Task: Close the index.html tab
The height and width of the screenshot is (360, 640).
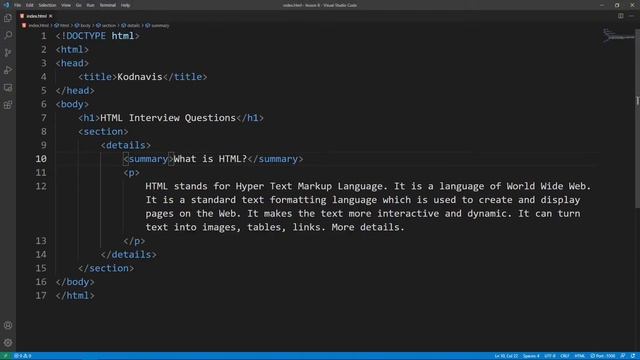Action: coord(51,16)
